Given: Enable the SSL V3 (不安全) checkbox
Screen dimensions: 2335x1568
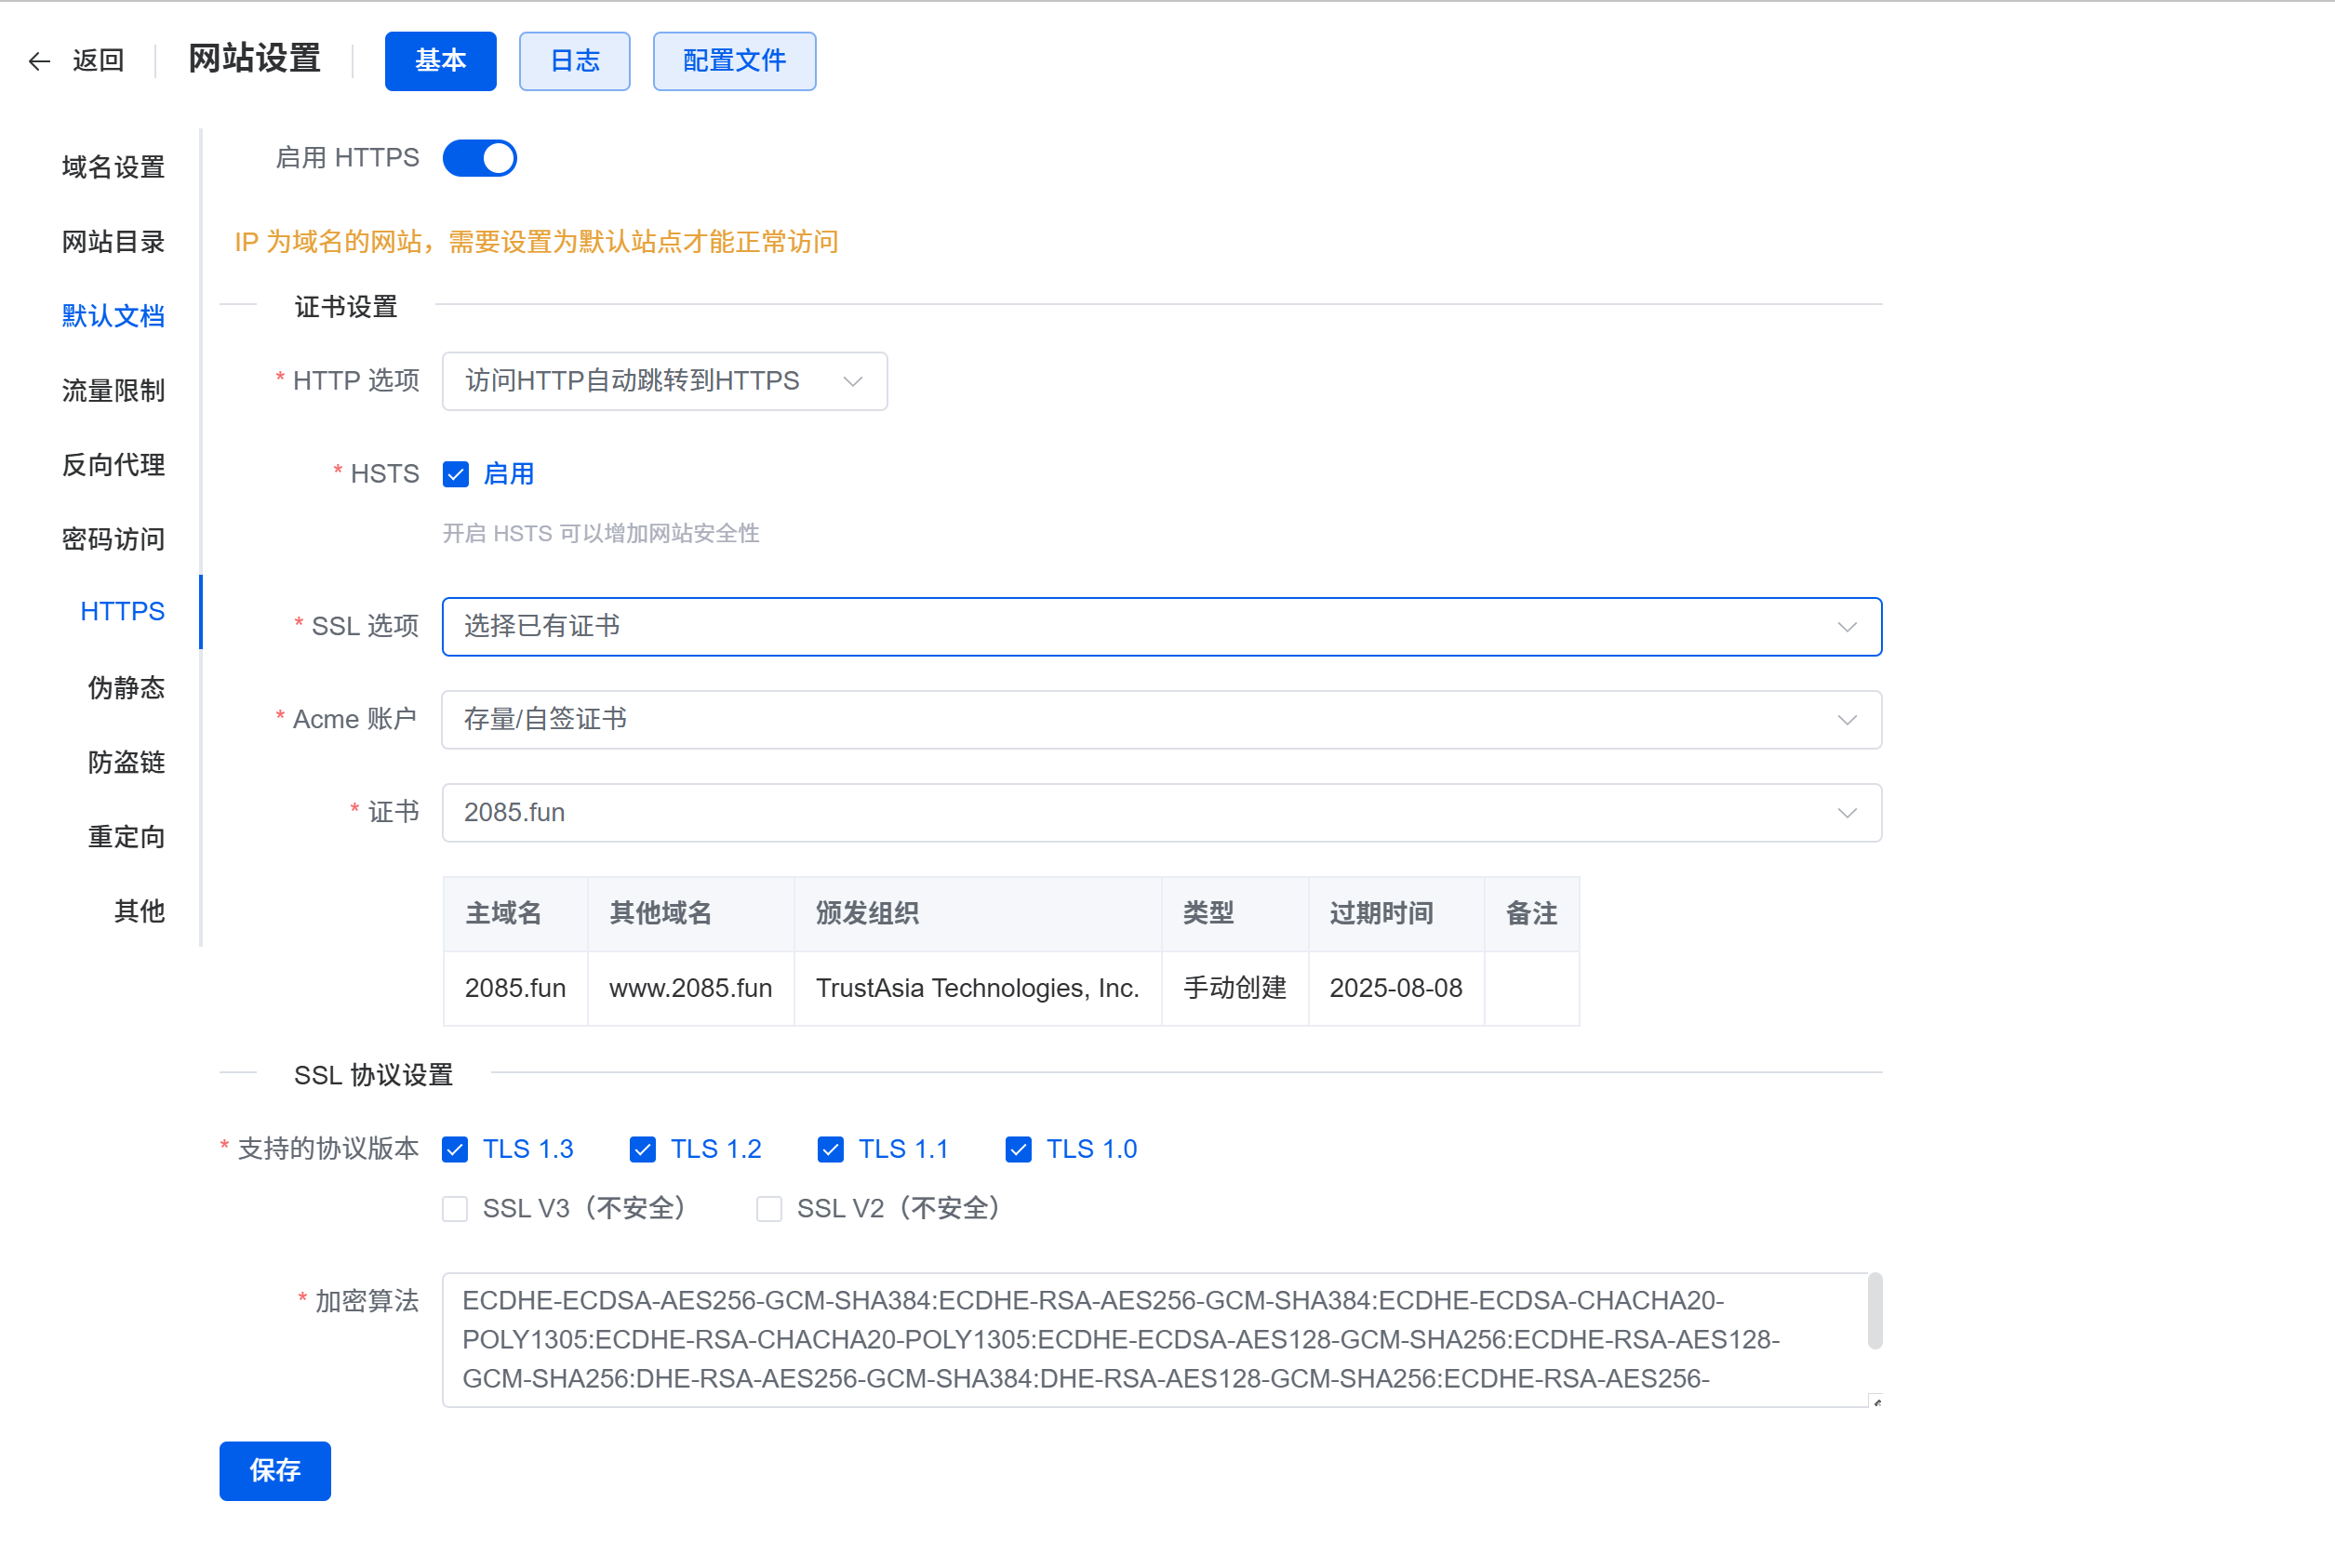Looking at the screenshot, I should click(x=456, y=1209).
